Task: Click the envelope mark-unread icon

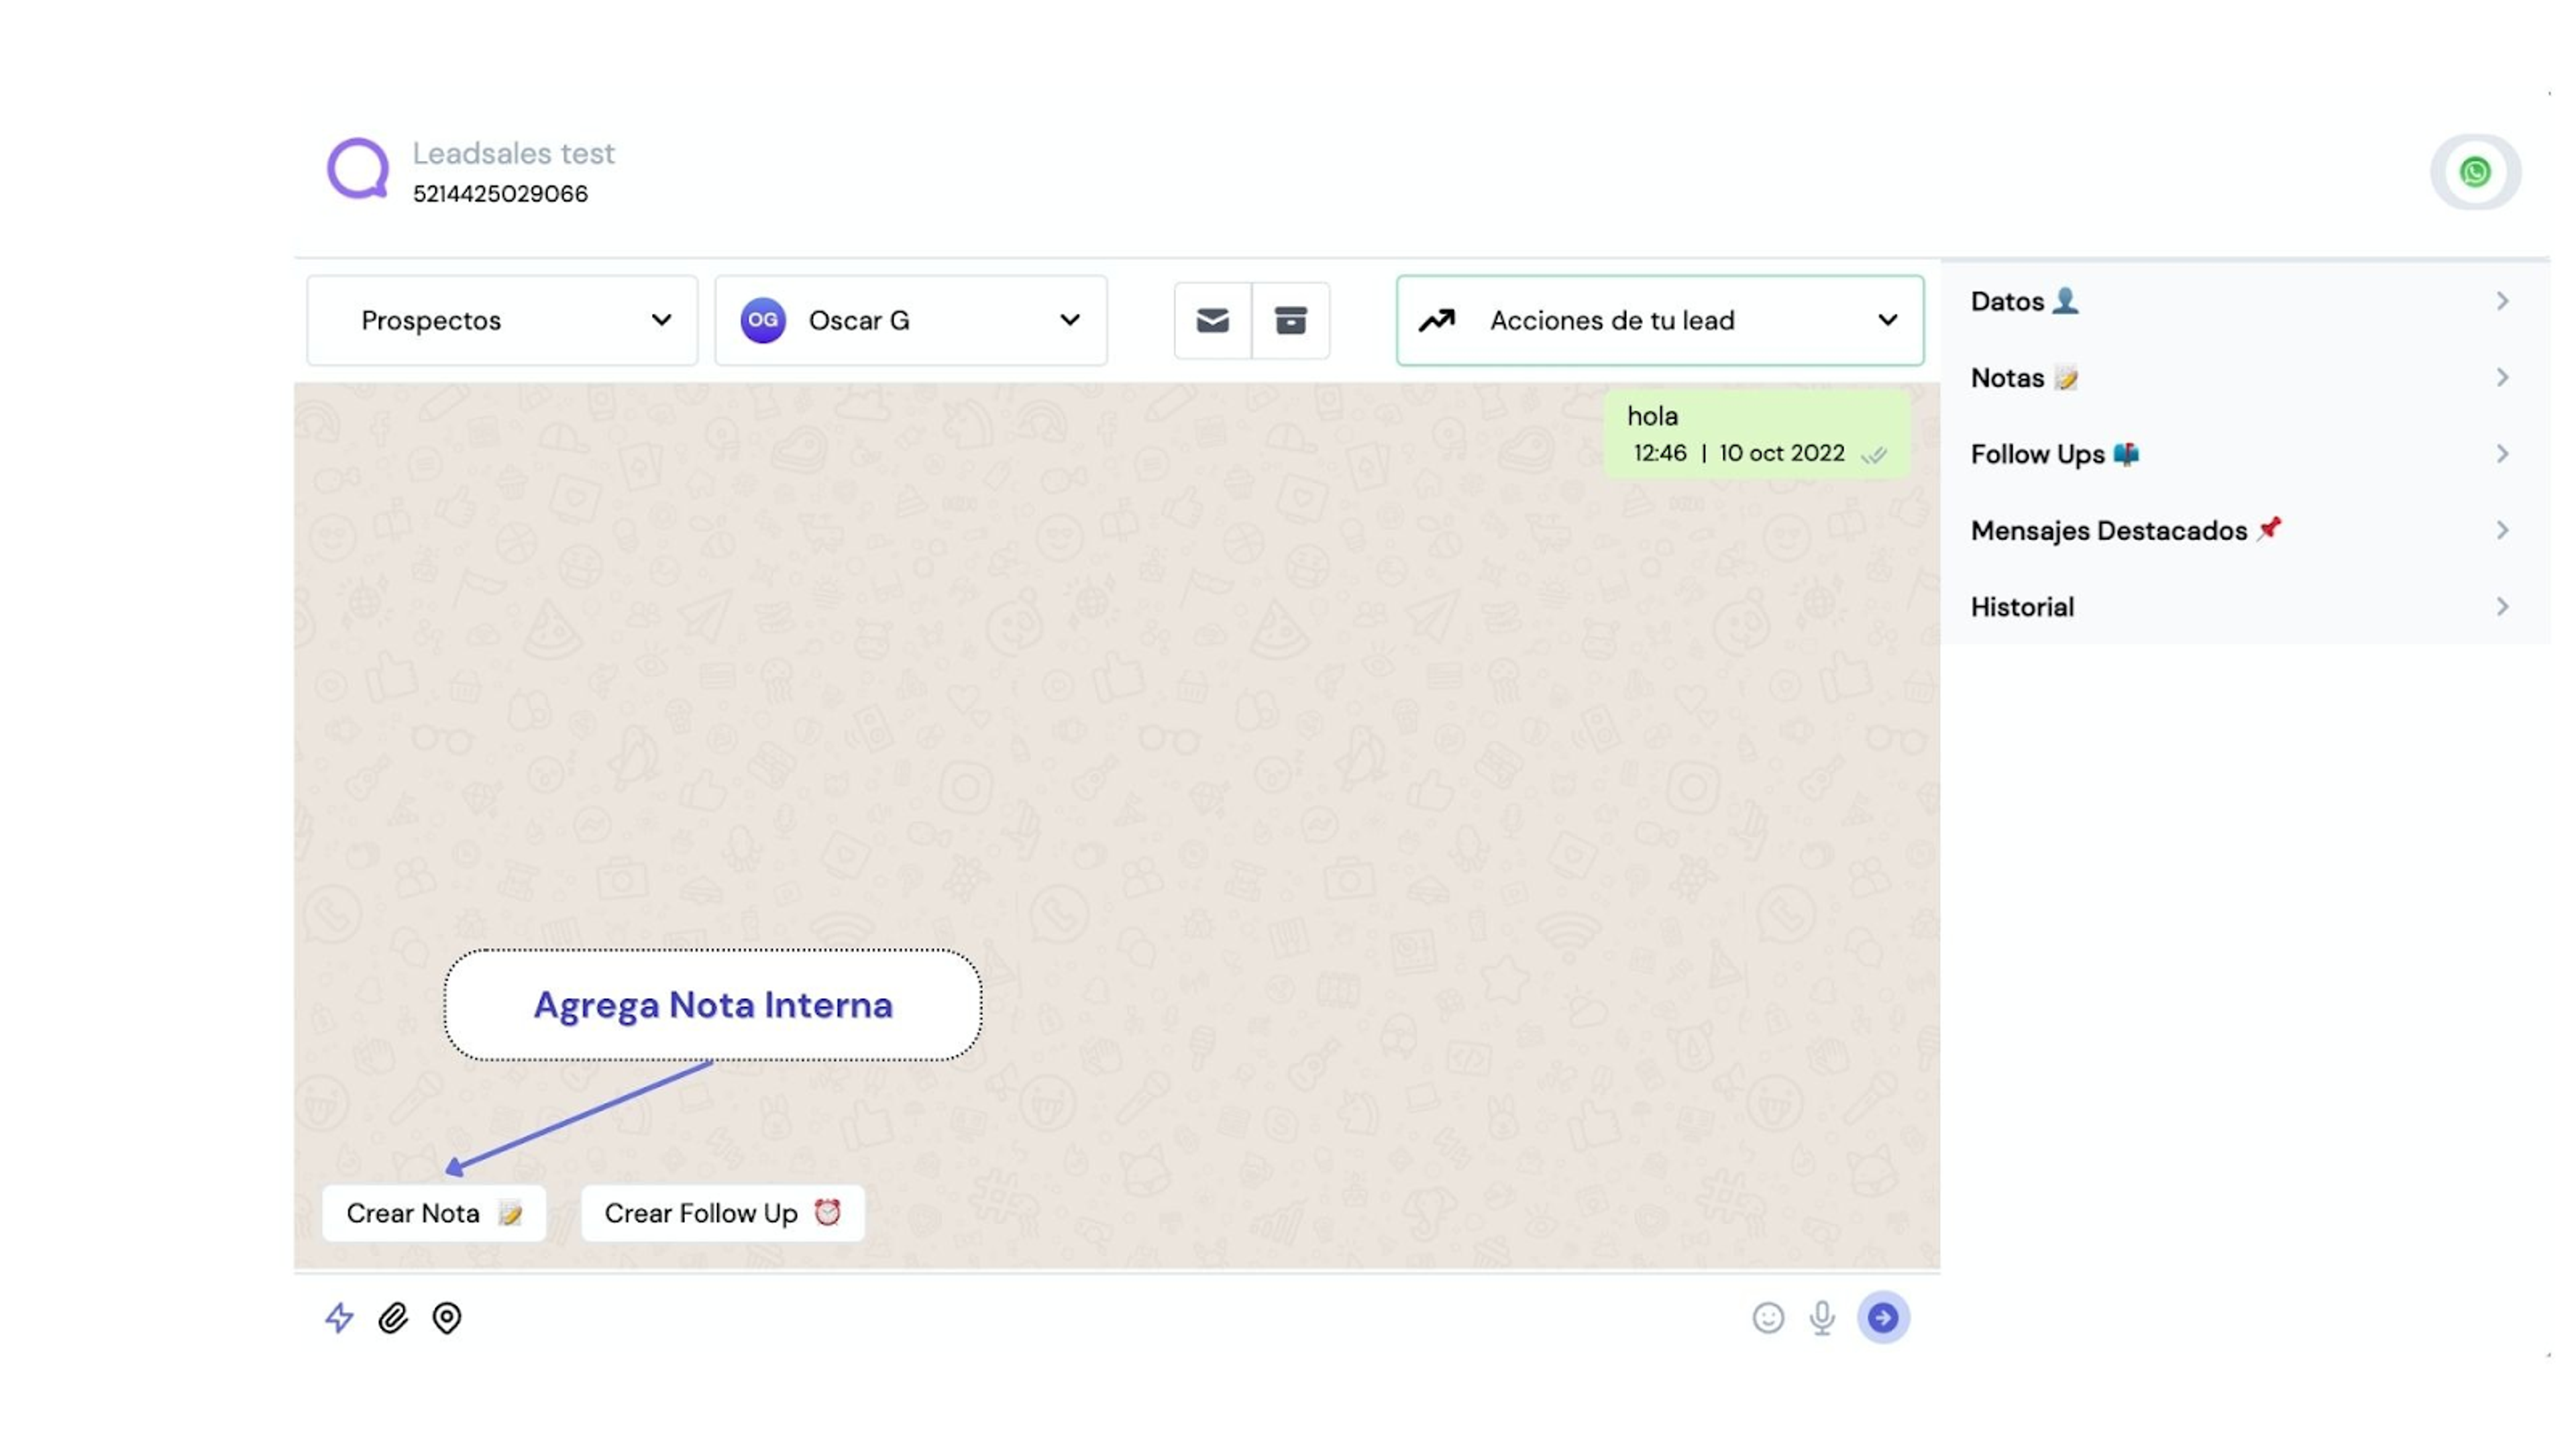Action: [x=1212, y=320]
